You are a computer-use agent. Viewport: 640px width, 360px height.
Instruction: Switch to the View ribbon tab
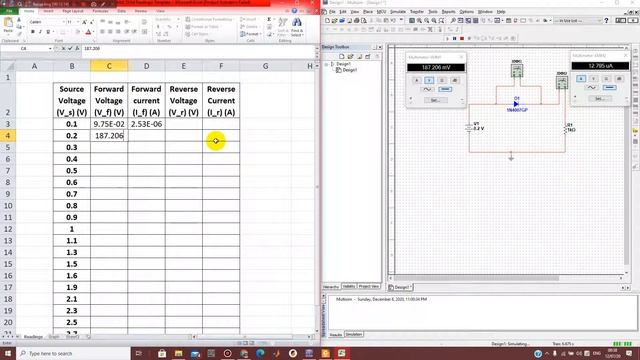pyautogui.click(x=161, y=11)
